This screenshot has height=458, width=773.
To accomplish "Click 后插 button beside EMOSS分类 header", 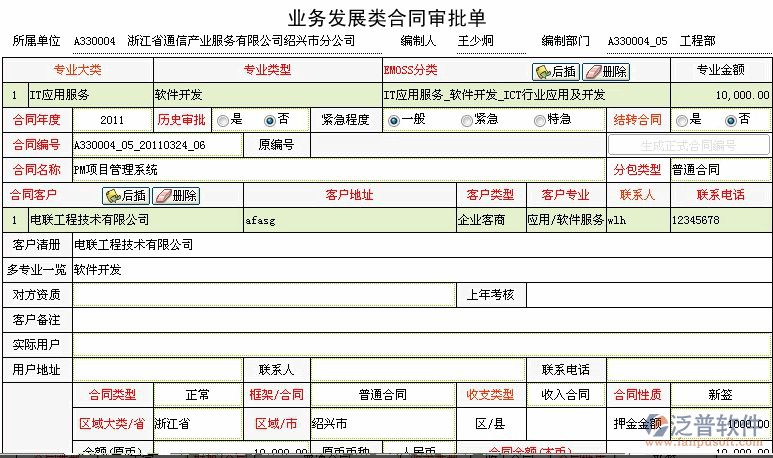I will [x=556, y=71].
